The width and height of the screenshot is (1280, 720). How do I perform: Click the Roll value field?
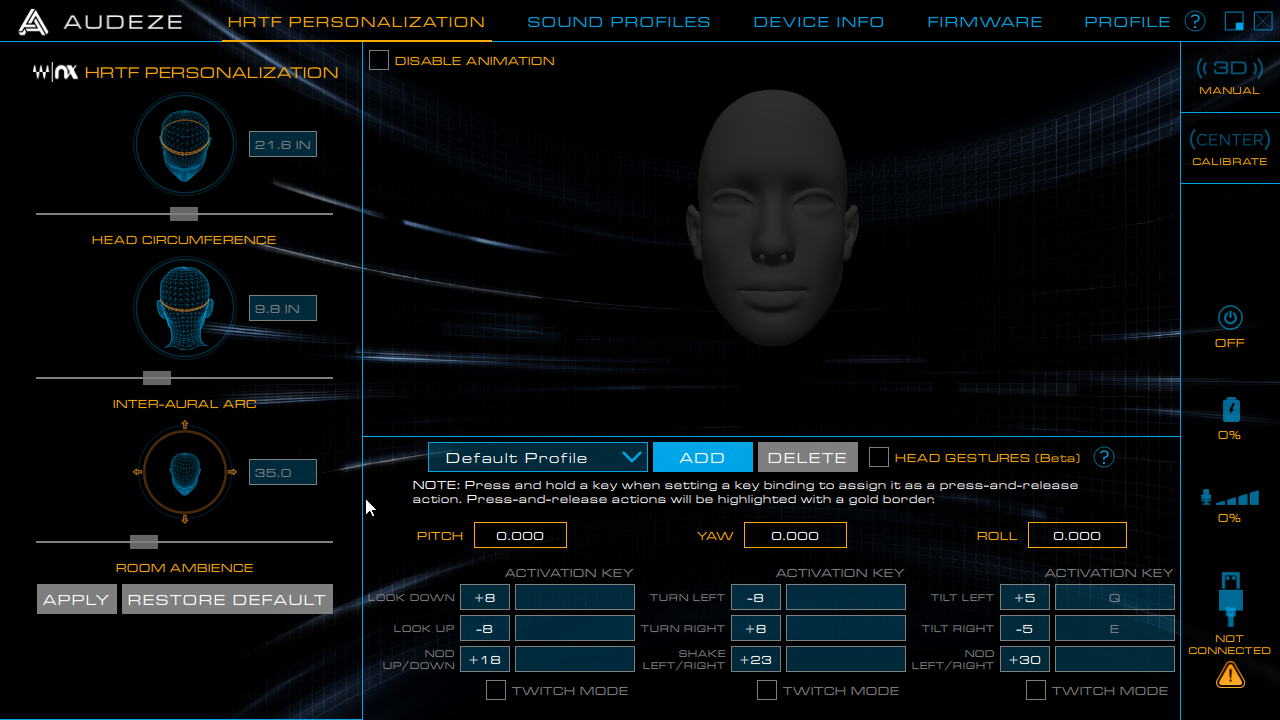pyautogui.click(x=1077, y=535)
